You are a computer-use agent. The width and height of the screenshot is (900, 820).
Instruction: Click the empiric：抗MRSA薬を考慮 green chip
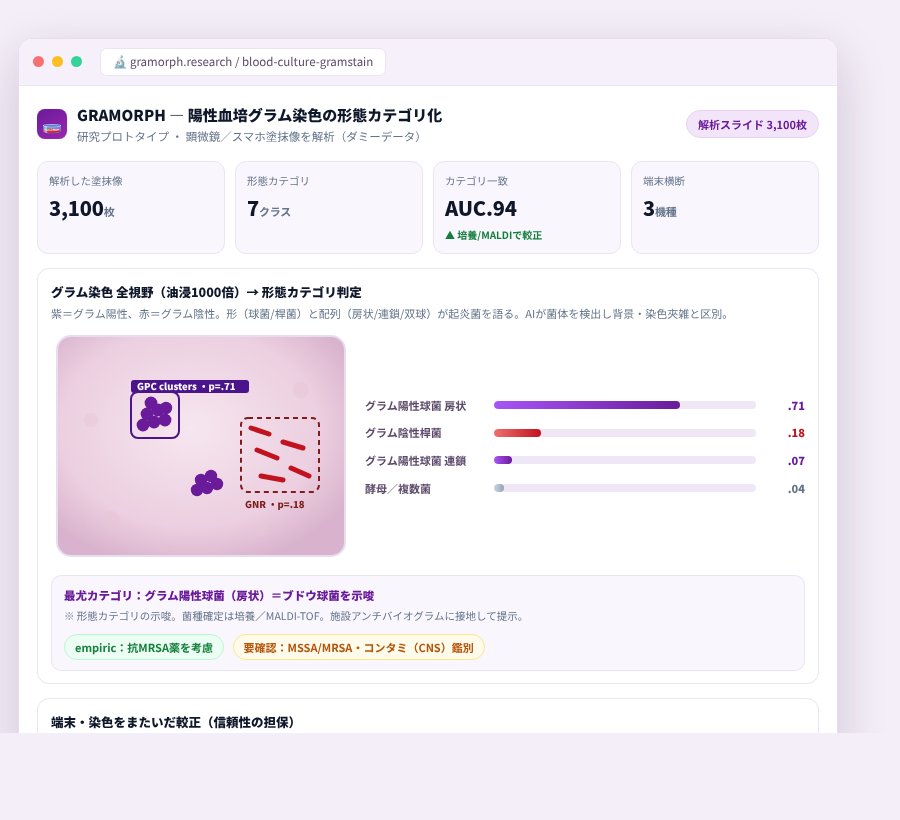coord(144,647)
